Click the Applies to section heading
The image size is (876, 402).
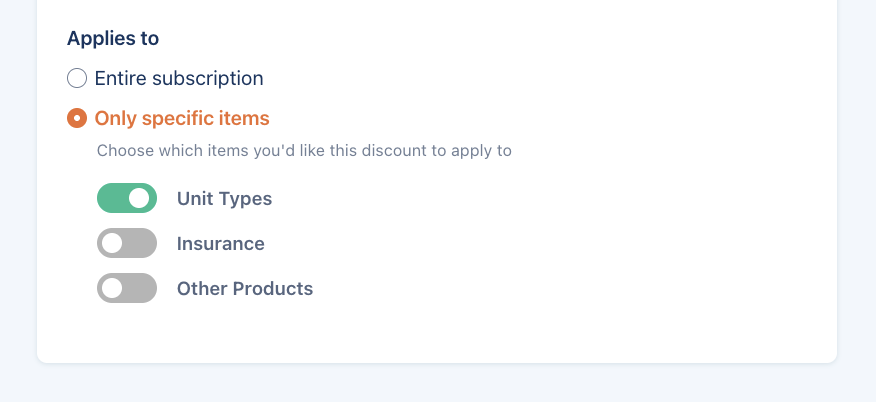pyautogui.click(x=113, y=39)
